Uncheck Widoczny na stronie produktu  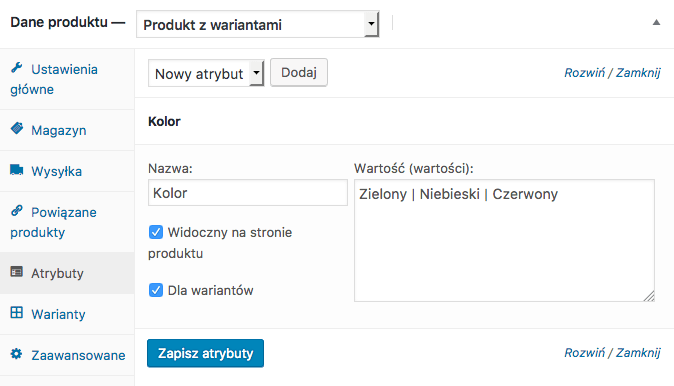156,232
